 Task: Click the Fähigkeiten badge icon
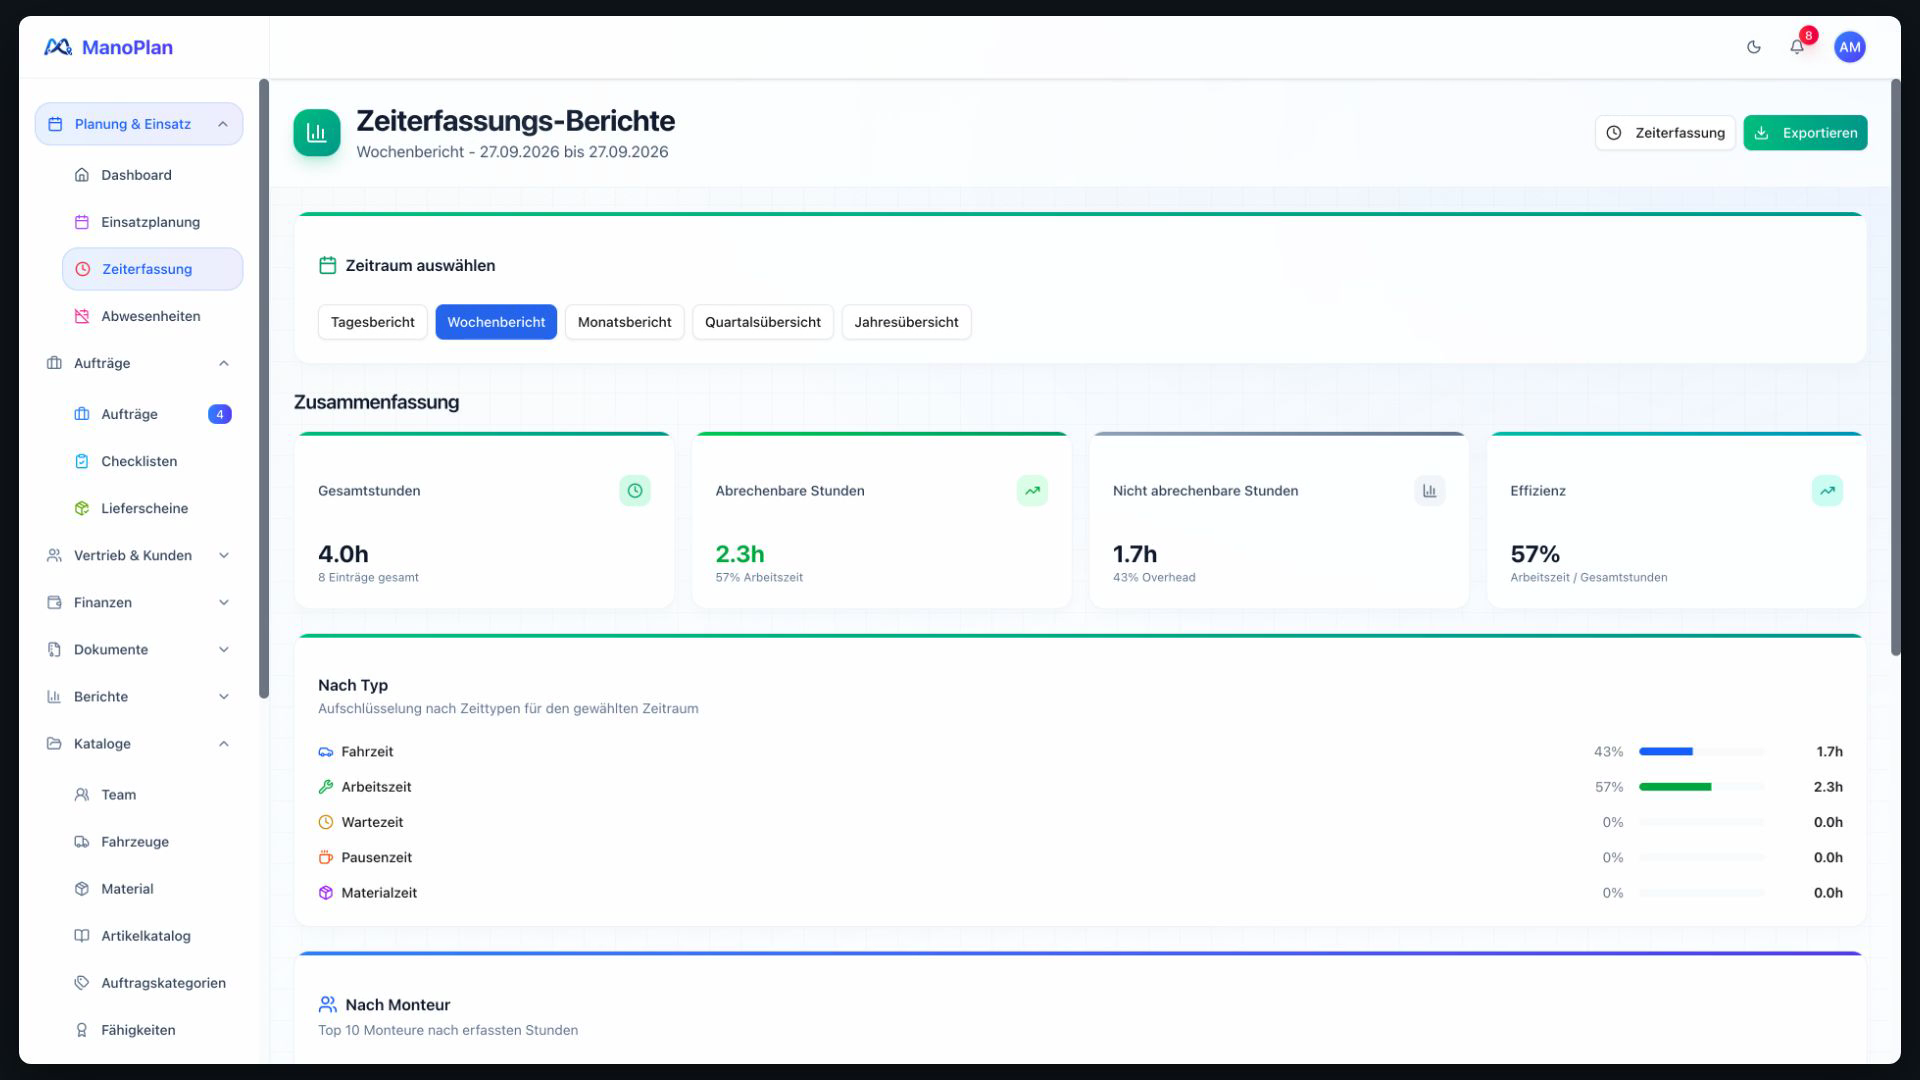pos(82,1030)
